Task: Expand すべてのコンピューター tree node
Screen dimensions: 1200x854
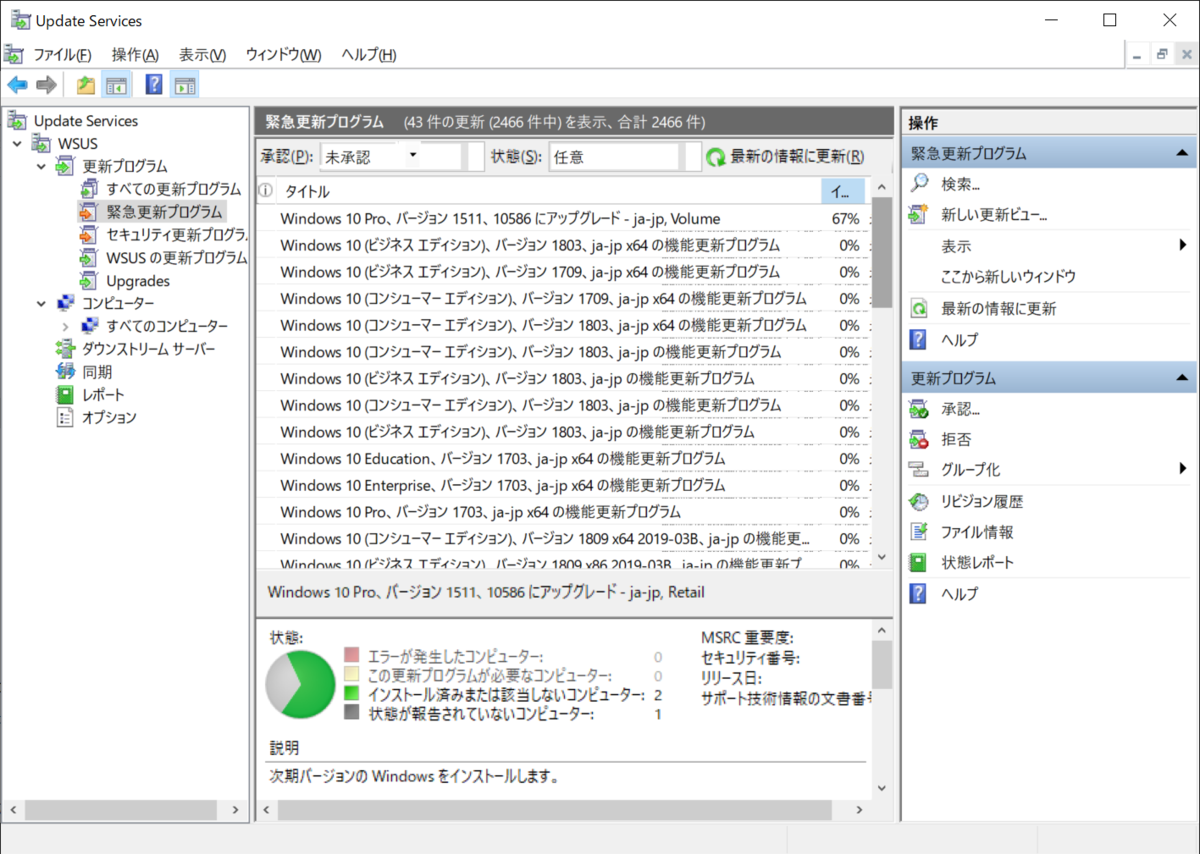Action: pyautogui.click(x=65, y=326)
